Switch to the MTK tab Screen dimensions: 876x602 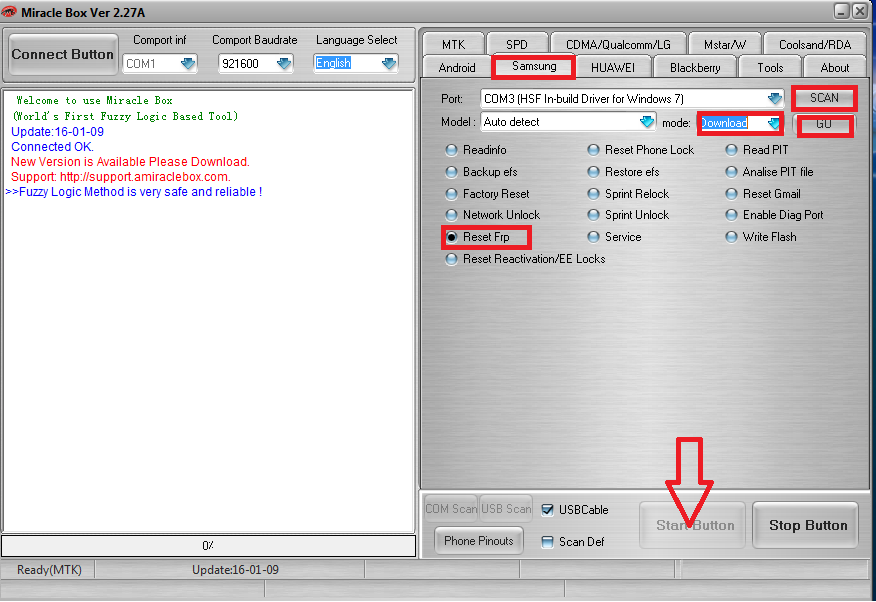click(453, 45)
